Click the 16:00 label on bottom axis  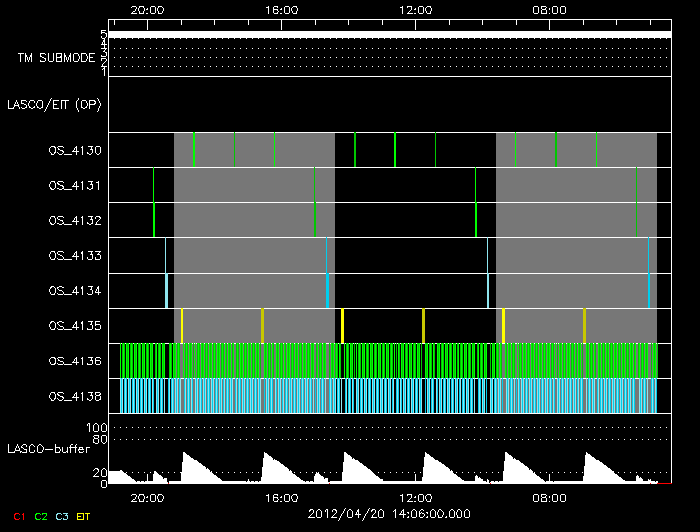click(x=282, y=498)
